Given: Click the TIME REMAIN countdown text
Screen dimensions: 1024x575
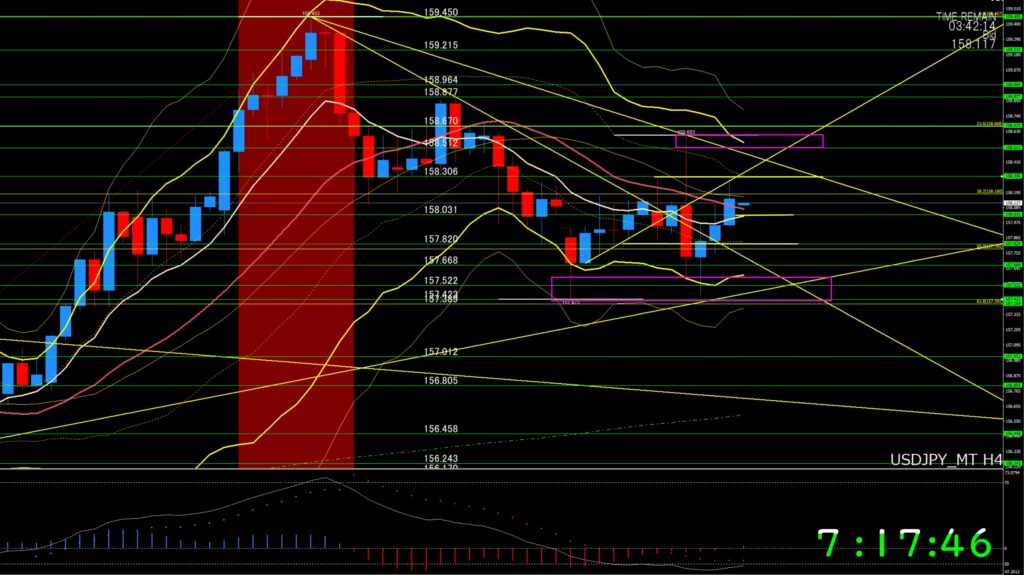Looking at the screenshot, I should (967, 16).
